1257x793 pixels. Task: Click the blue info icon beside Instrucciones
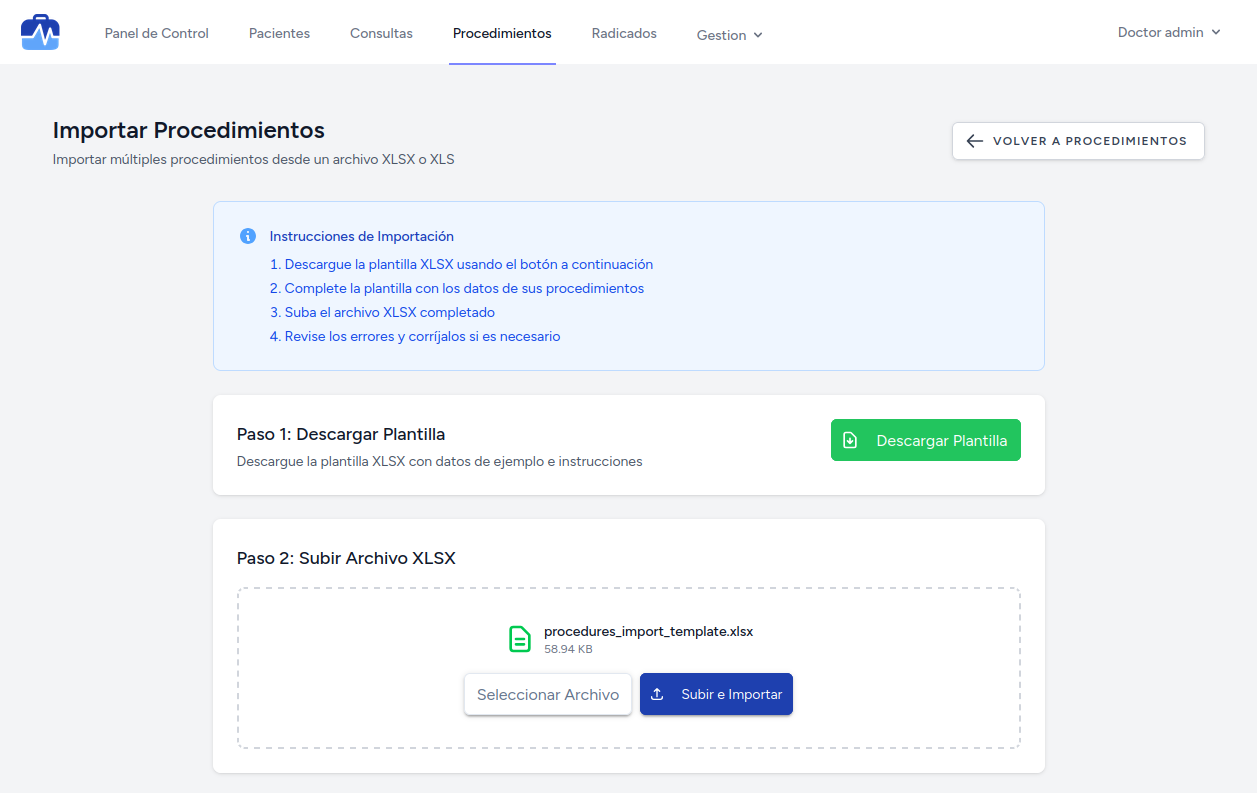point(248,236)
